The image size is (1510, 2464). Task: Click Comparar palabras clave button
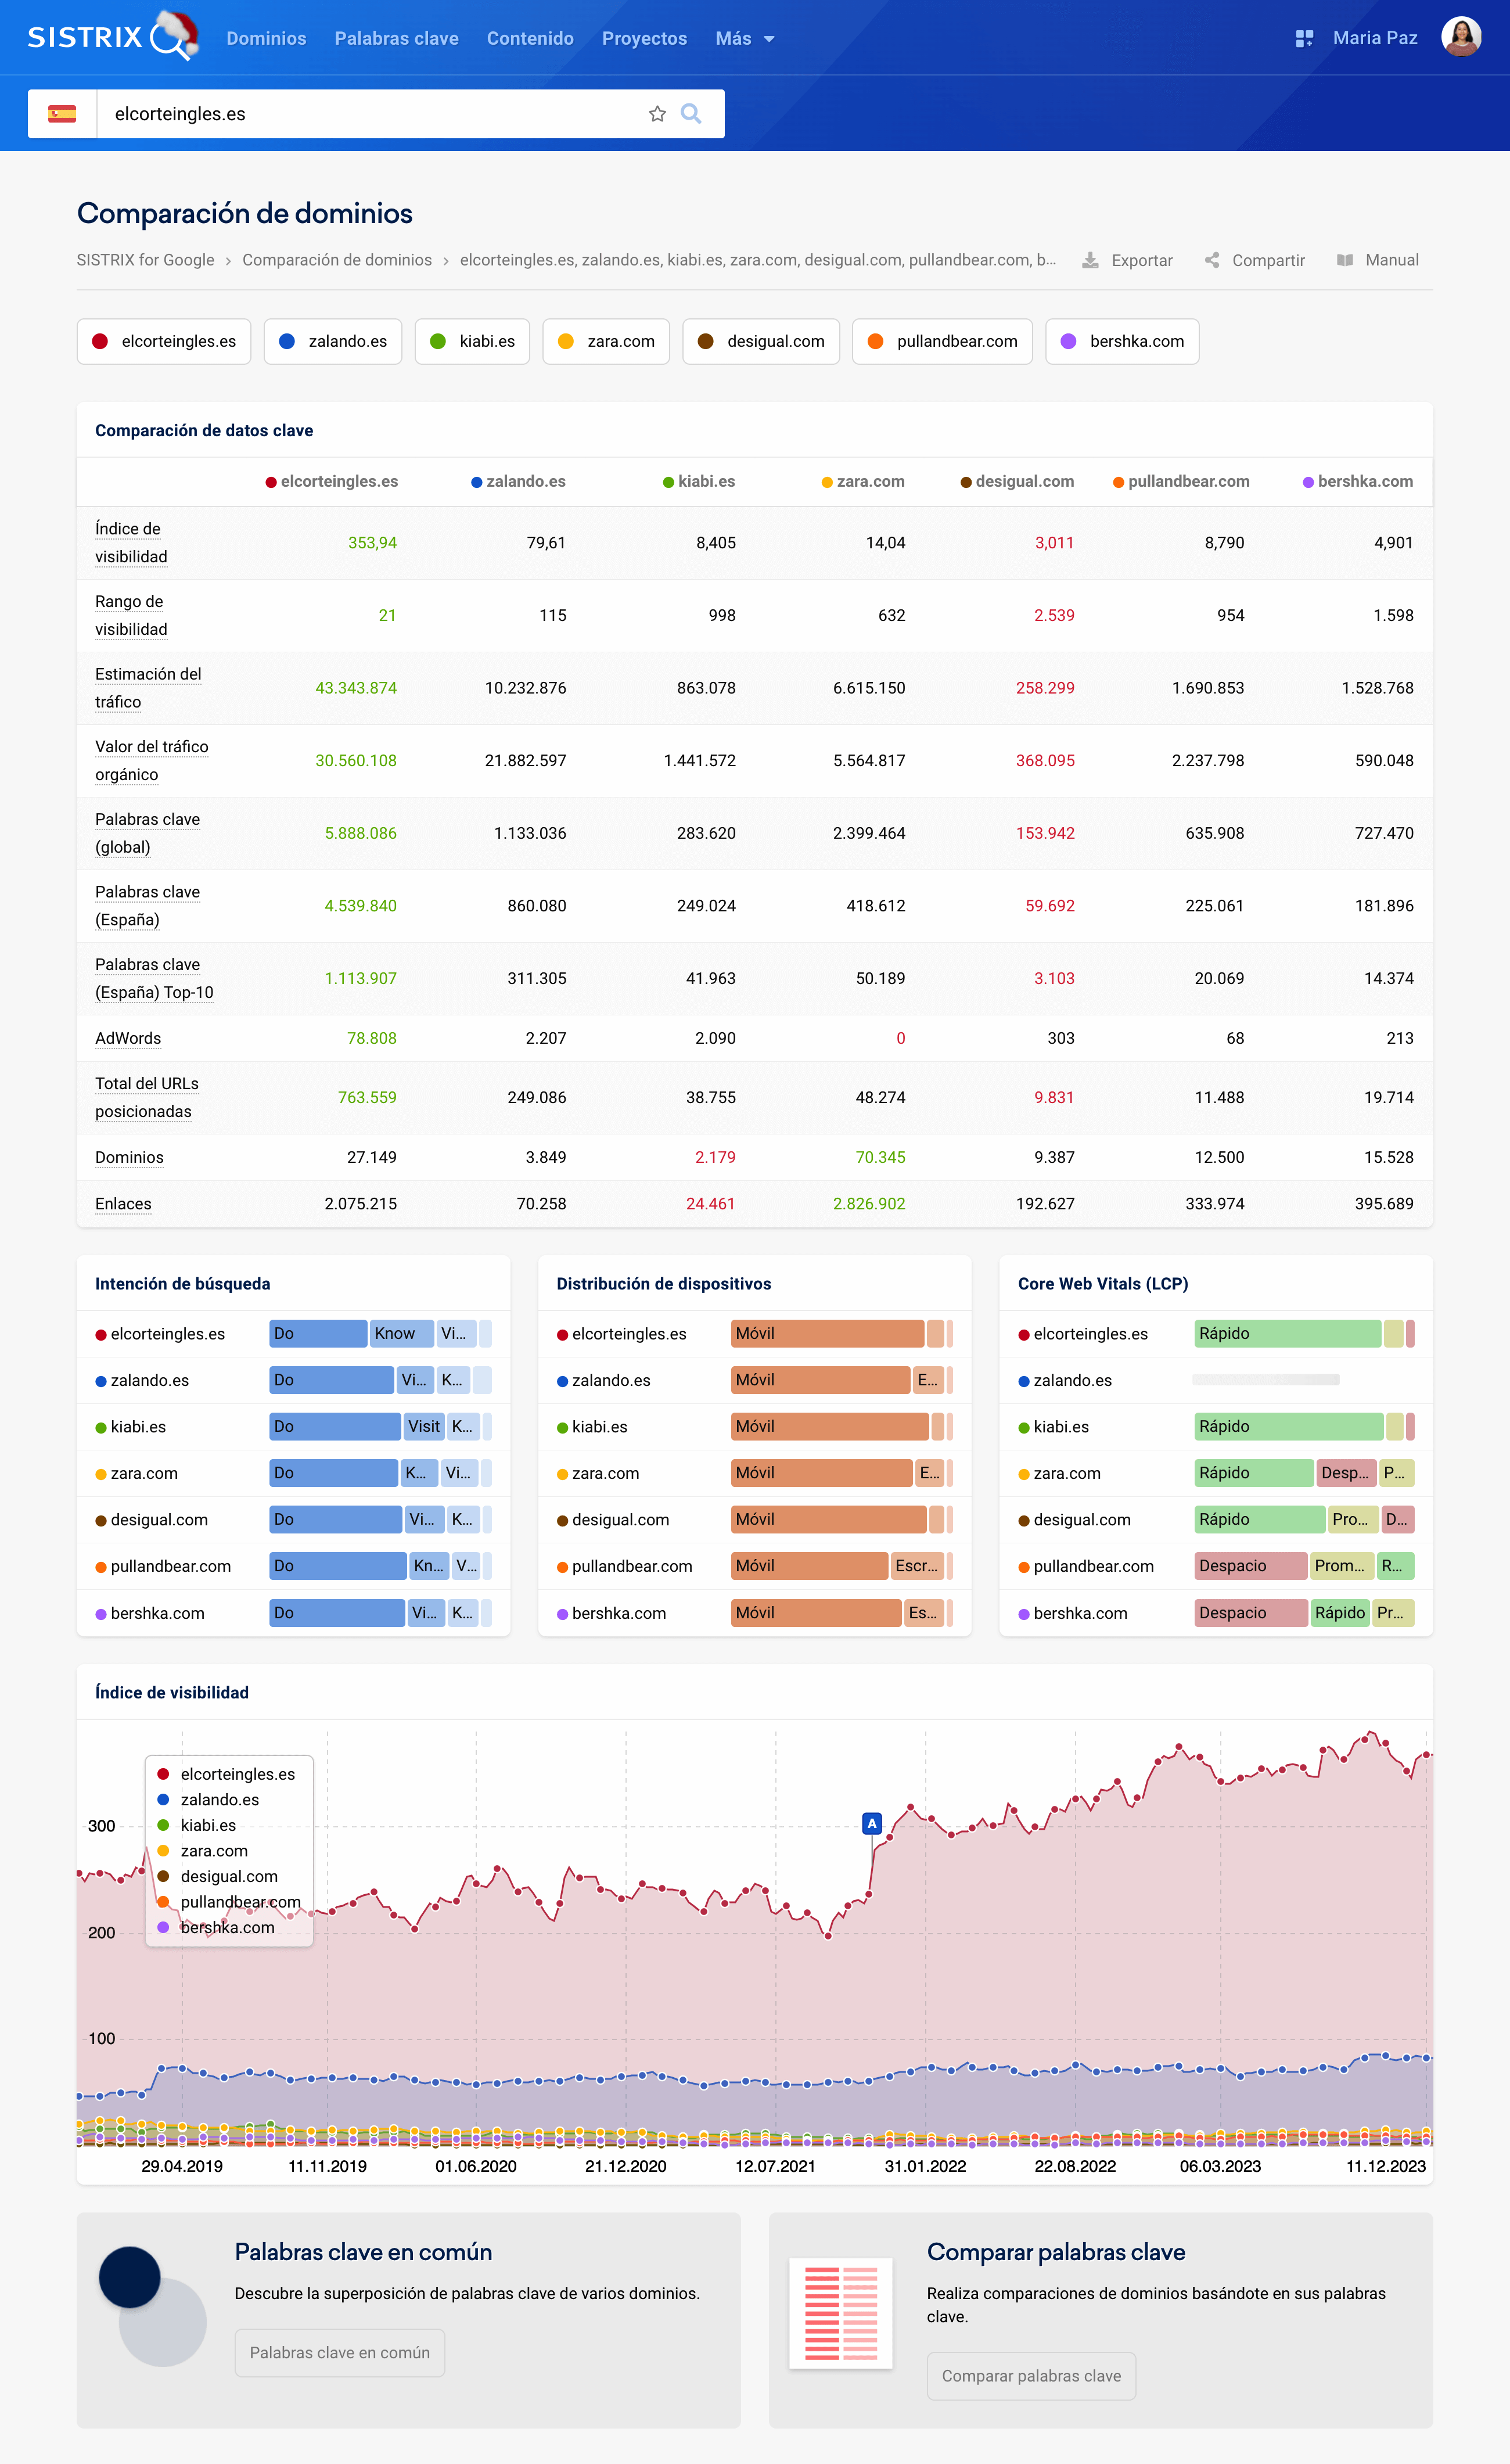pyautogui.click(x=1031, y=2375)
